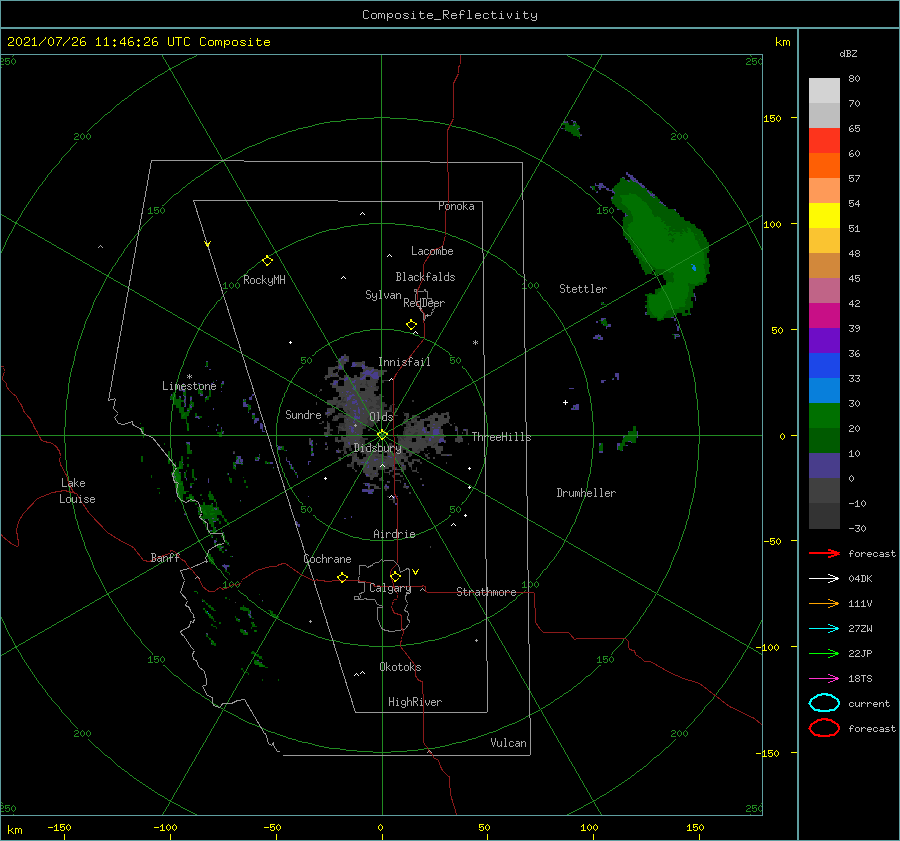This screenshot has height=841, width=900.
Task: Click the magenta 18TS arrow icon
Action: 824,679
